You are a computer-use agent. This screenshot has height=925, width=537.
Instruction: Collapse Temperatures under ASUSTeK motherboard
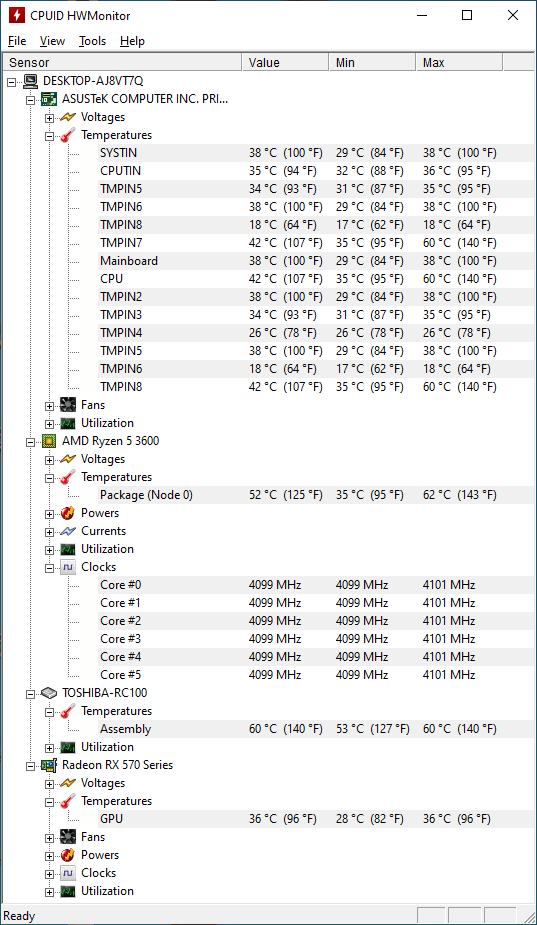point(49,136)
